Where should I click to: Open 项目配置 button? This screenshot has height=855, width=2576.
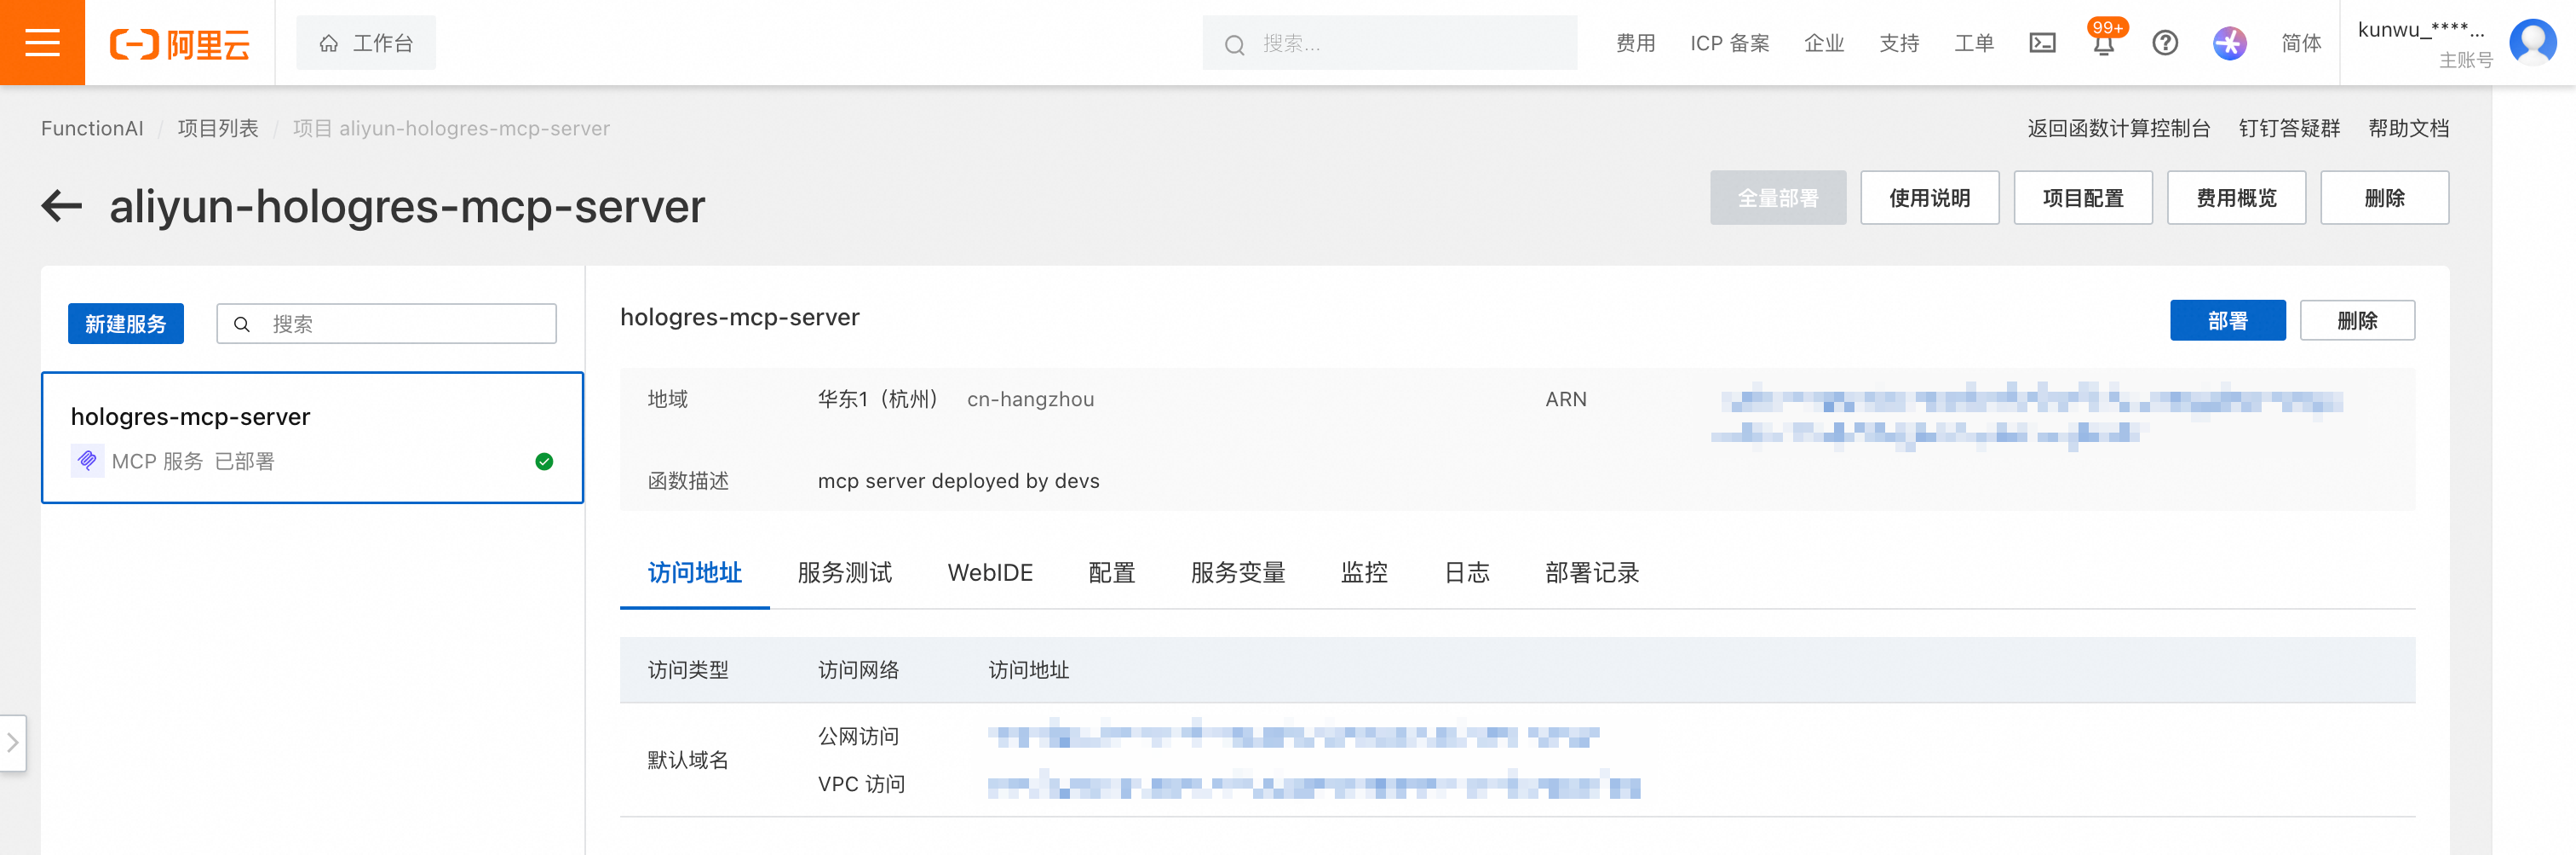[2082, 198]
